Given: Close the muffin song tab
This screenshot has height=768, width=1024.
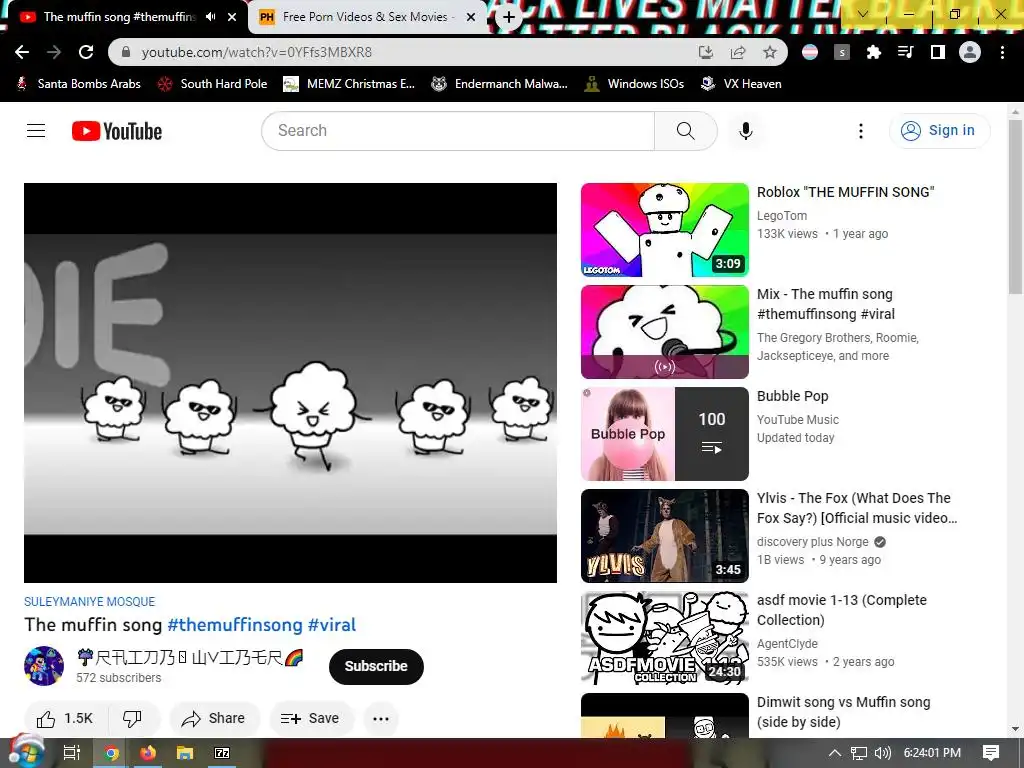Looking at the screenshot, I should (x=232, y=17).
